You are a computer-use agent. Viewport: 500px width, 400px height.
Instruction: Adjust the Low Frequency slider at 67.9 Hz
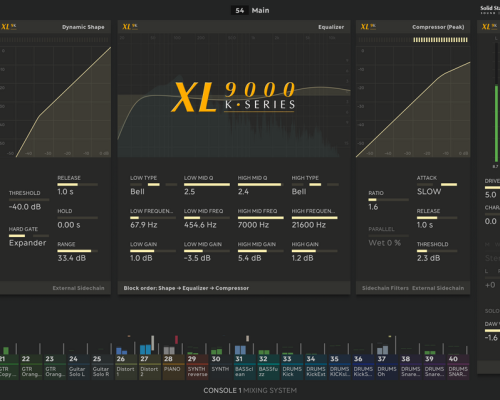tap(153, 218)
